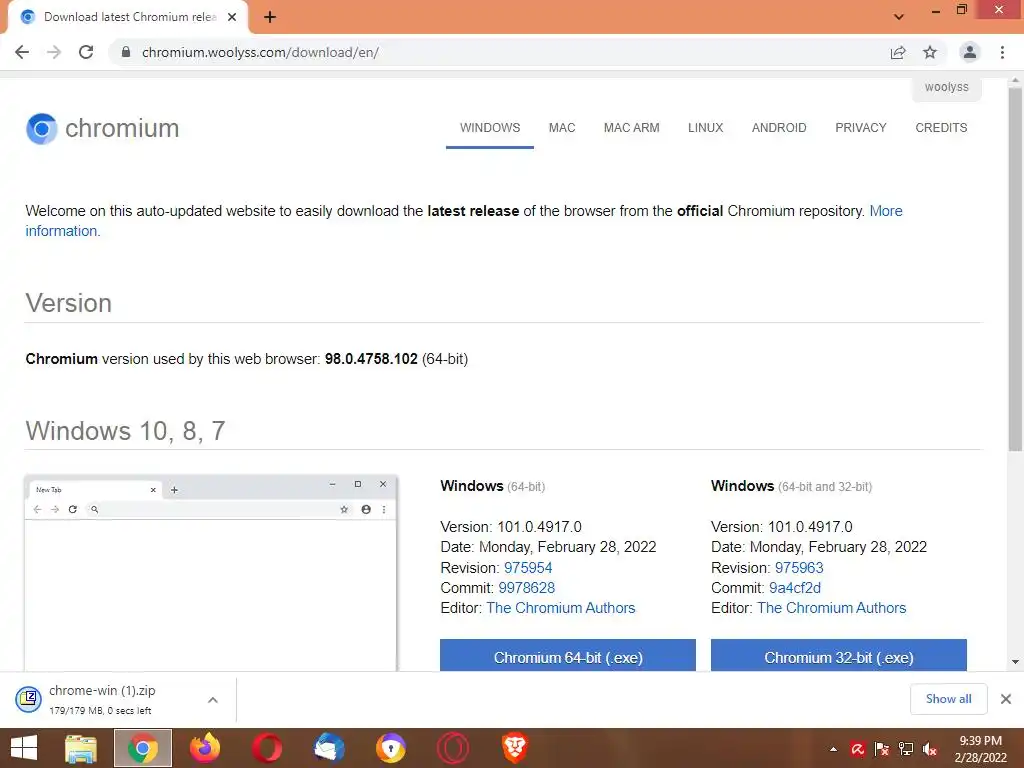Viewport: 1024px width, 768px height.
Task: Launch Brave browser from the taskbar
Action: (x=515, y=748)
